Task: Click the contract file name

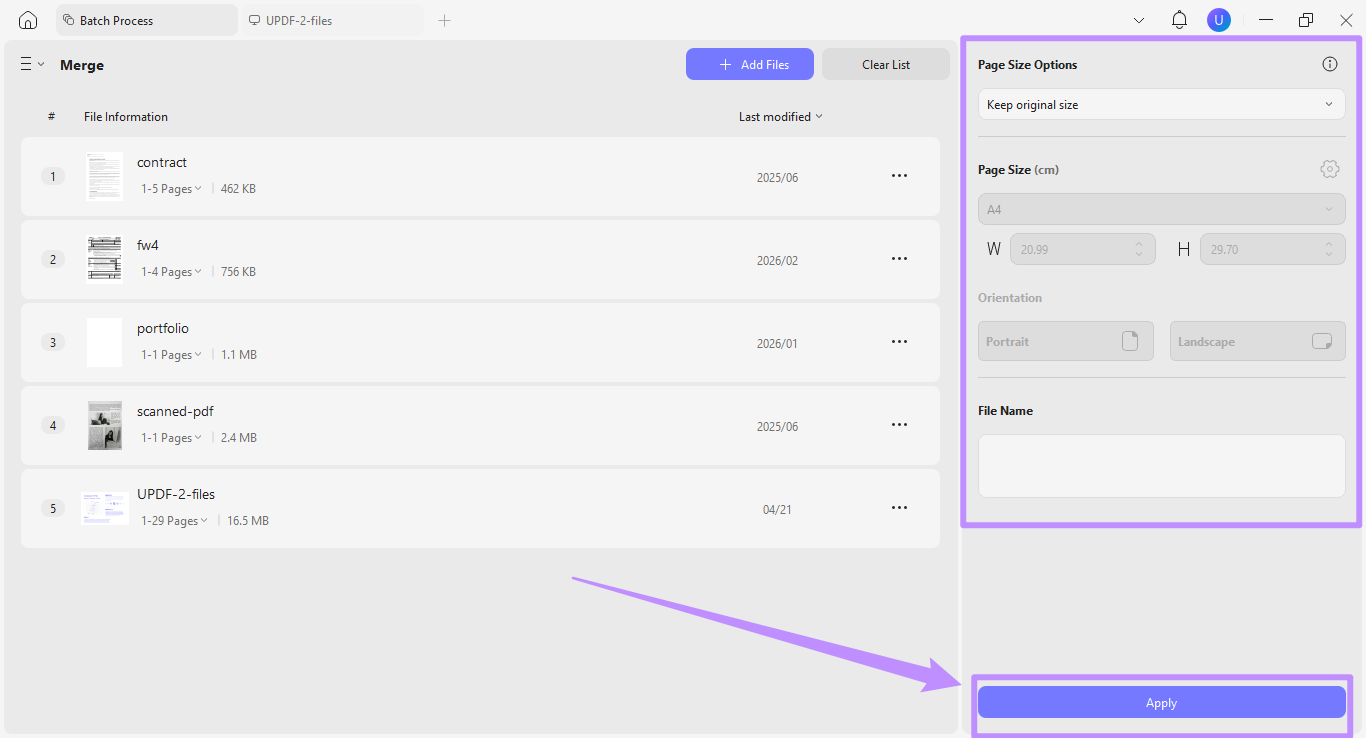Action: tap(162, 162)
